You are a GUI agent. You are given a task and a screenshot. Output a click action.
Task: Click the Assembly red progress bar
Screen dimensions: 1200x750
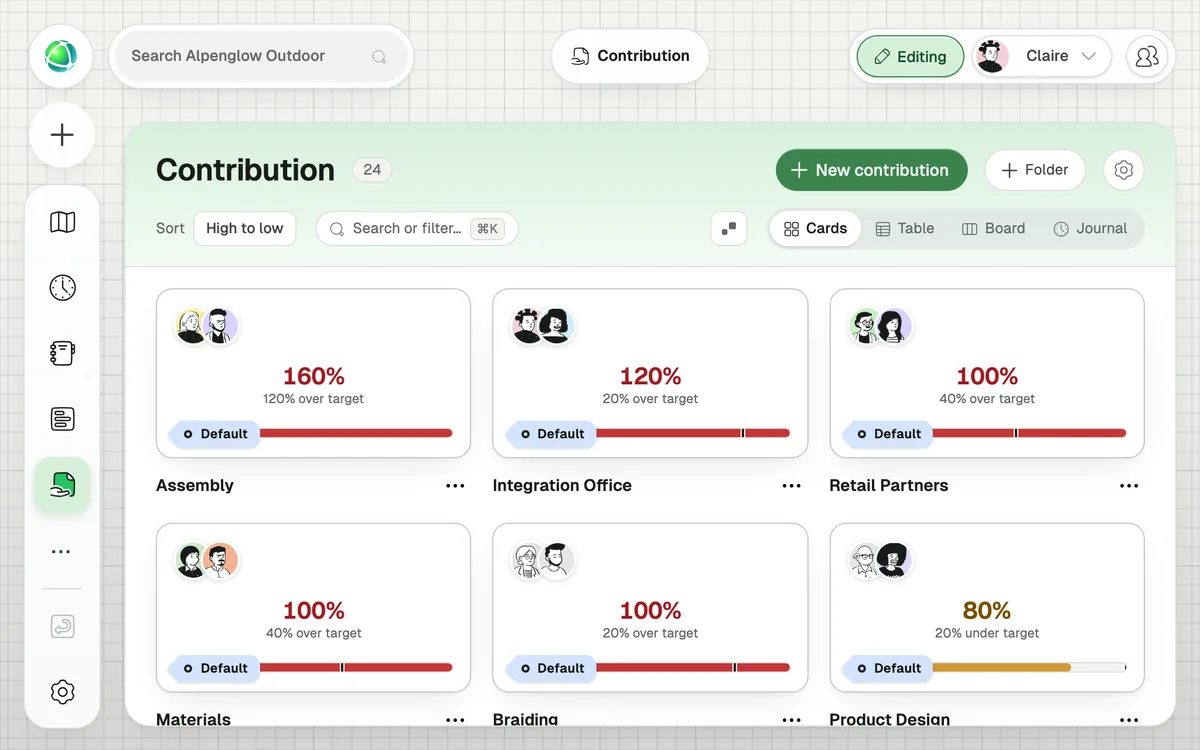coord(356,433)
